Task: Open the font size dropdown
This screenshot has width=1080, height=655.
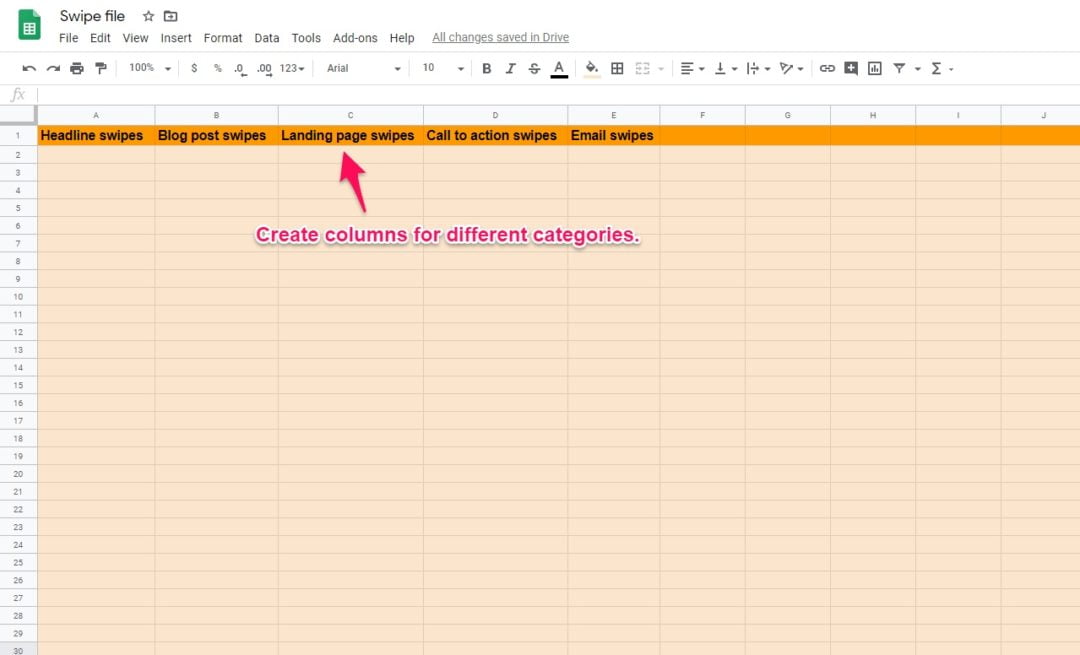Action: (440, 68)
